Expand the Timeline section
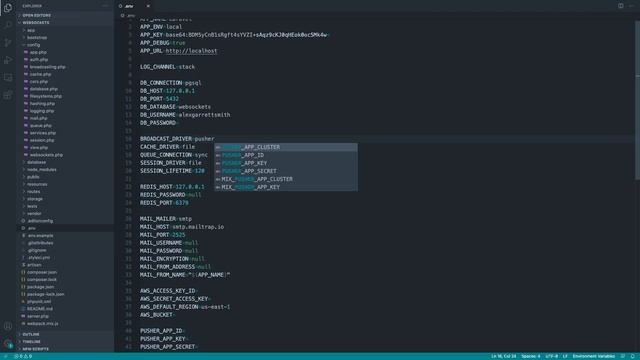The image size is (640, 360). click(x=65, y=342)
